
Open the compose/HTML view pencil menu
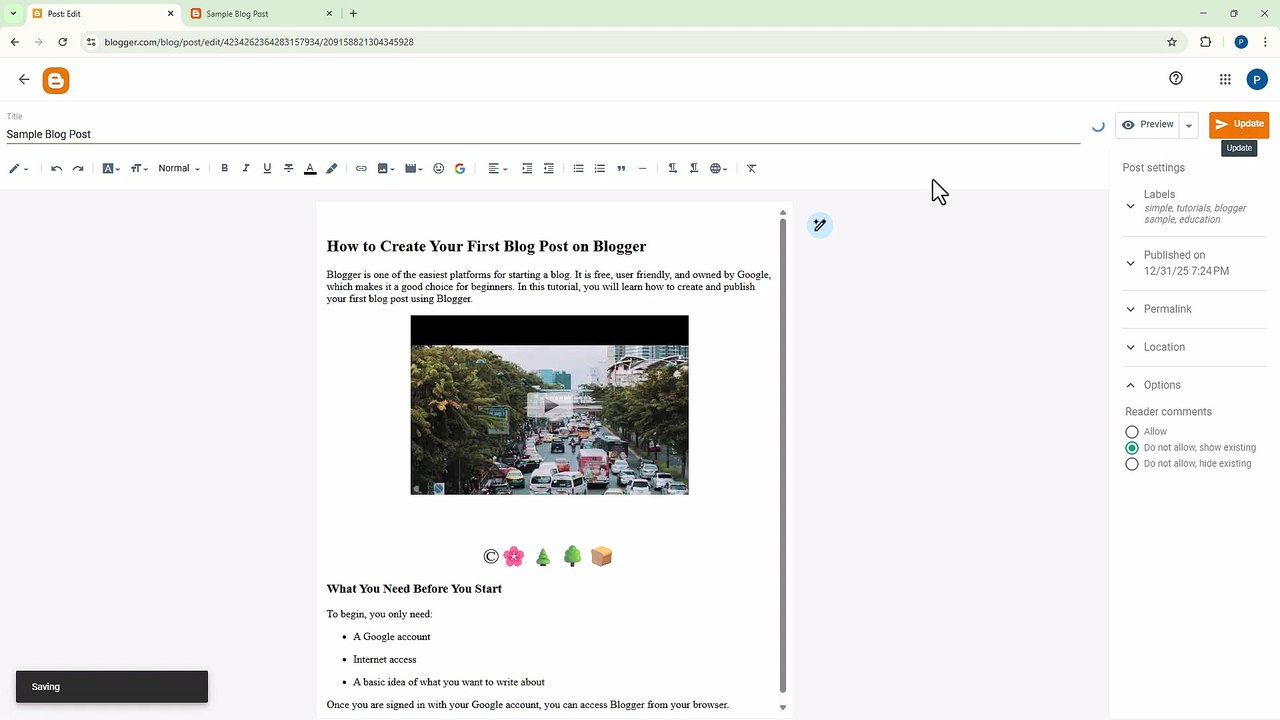click(x=18, y=168)
